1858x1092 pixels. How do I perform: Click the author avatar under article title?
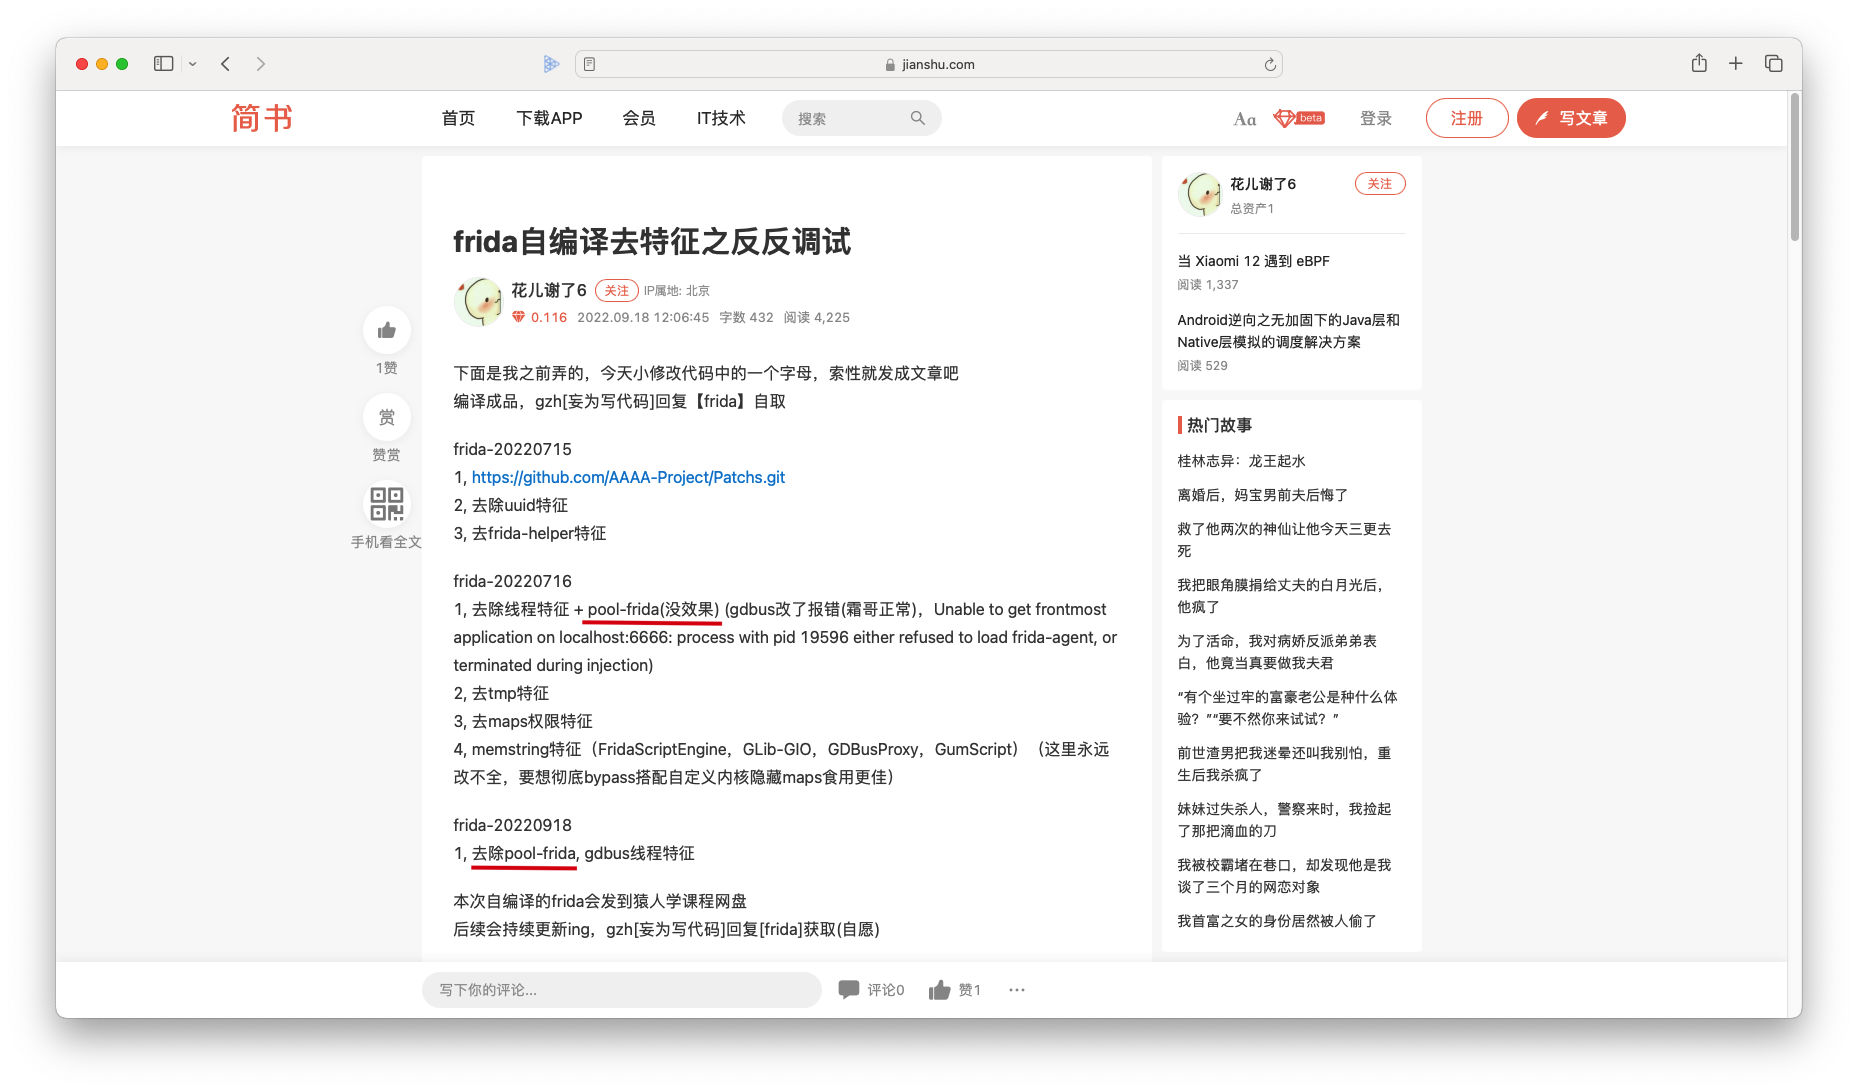(x=478, y=302)
